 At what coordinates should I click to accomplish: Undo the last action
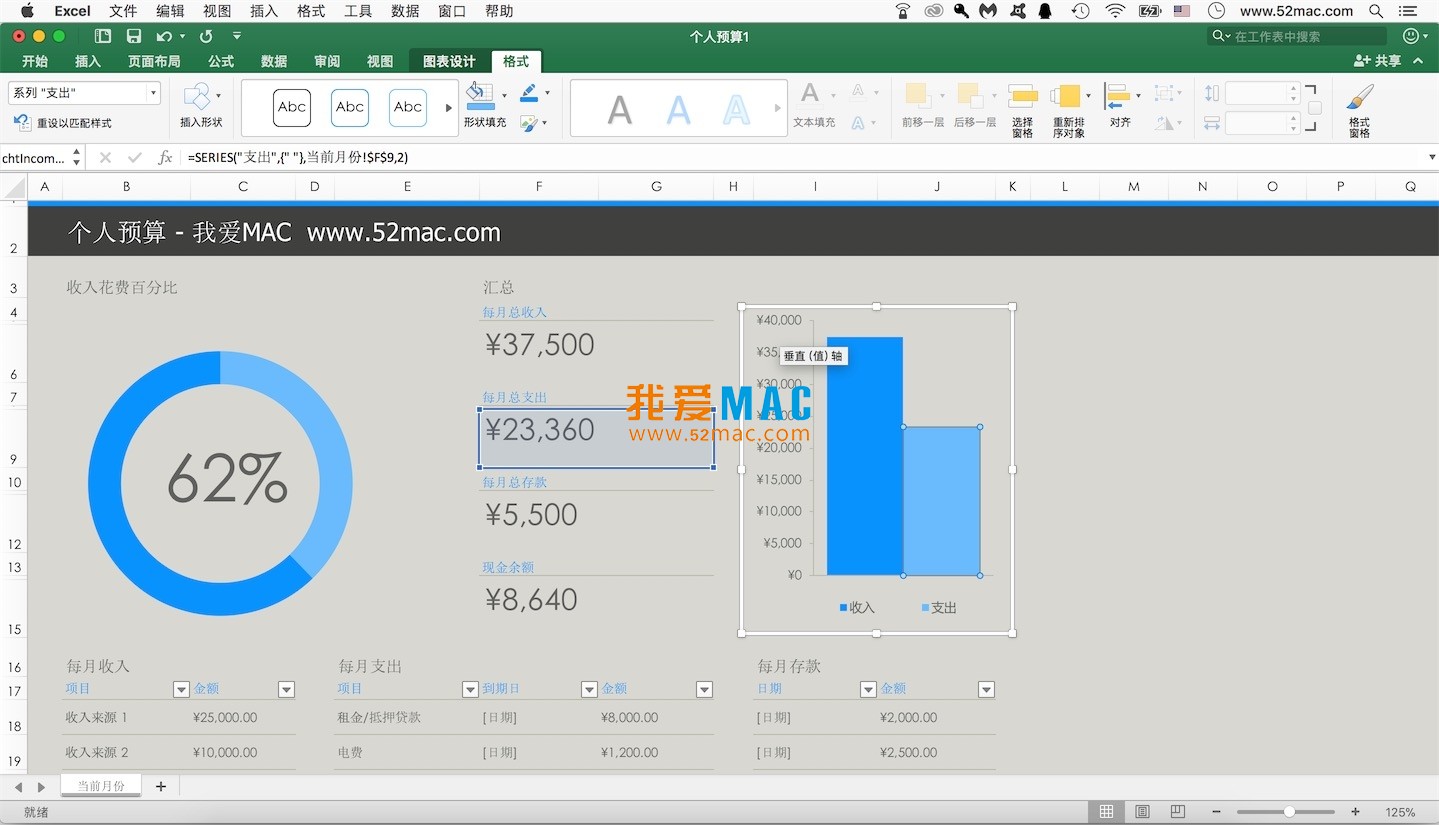click(x=164, y=36)
